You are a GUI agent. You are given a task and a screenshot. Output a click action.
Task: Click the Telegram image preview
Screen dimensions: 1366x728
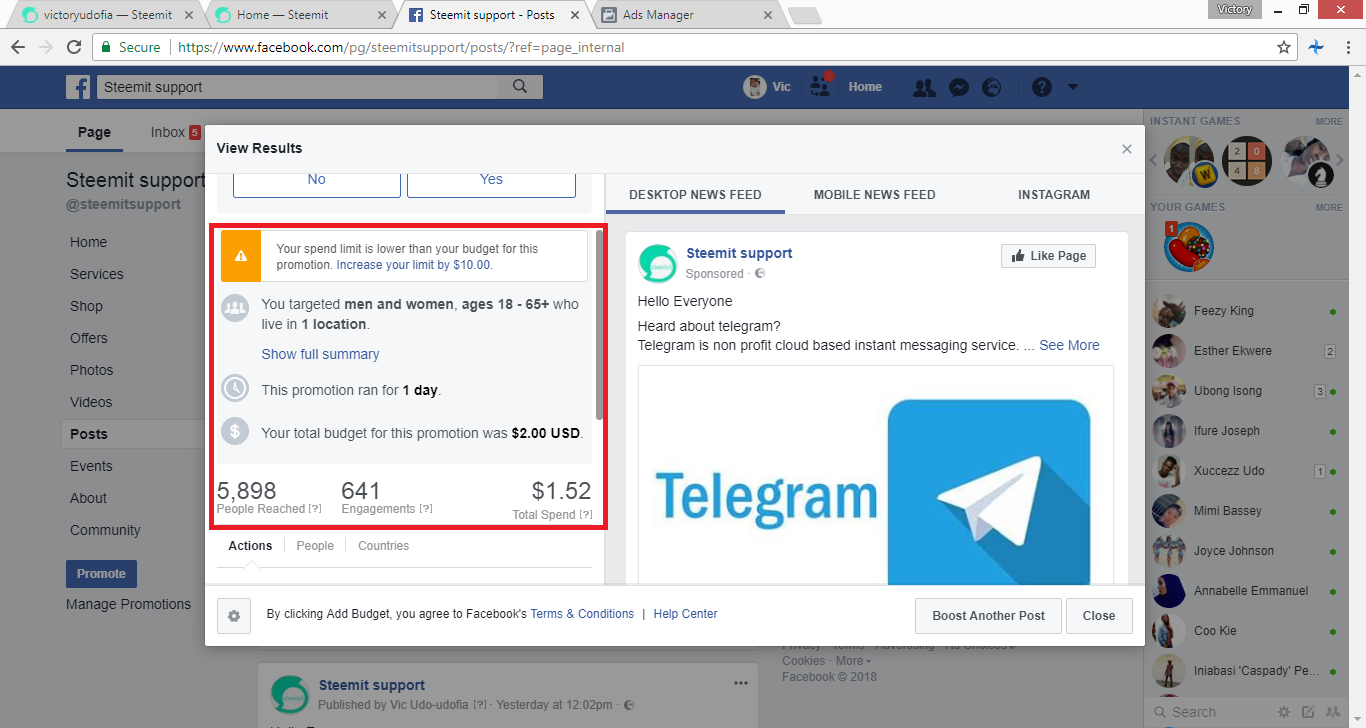click(876, 475)
